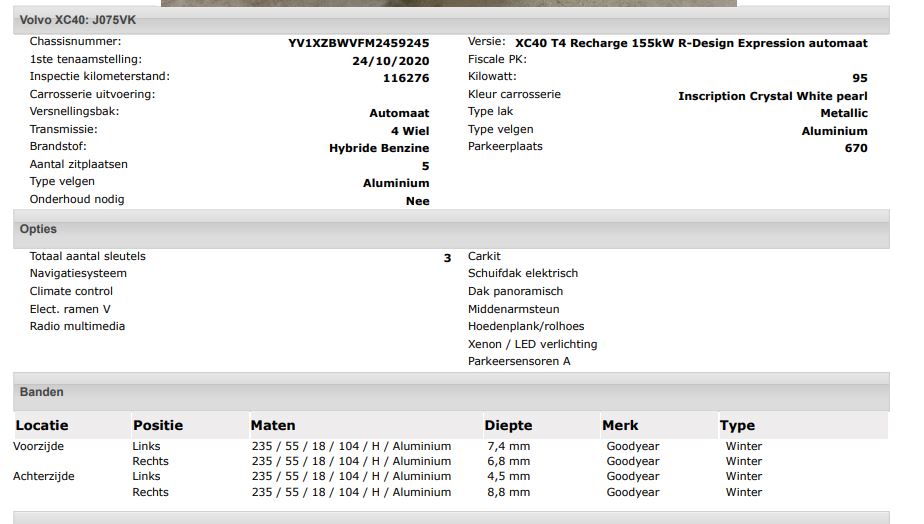
Task: Click the vehicle photo at the top
Action: coord(448,3)
